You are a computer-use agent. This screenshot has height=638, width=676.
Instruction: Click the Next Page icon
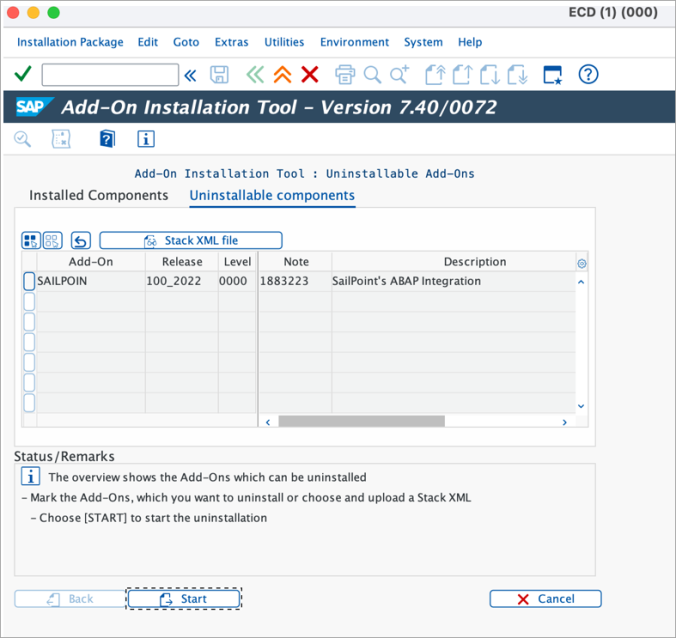490,74
